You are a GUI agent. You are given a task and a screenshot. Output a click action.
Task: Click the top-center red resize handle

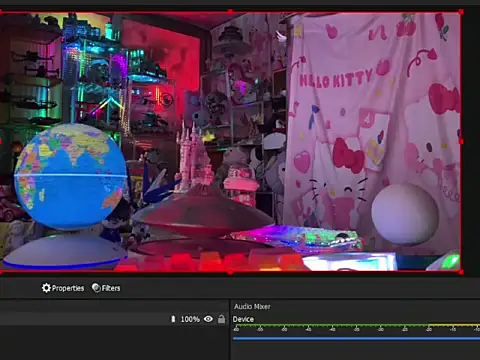pos(230,12)
